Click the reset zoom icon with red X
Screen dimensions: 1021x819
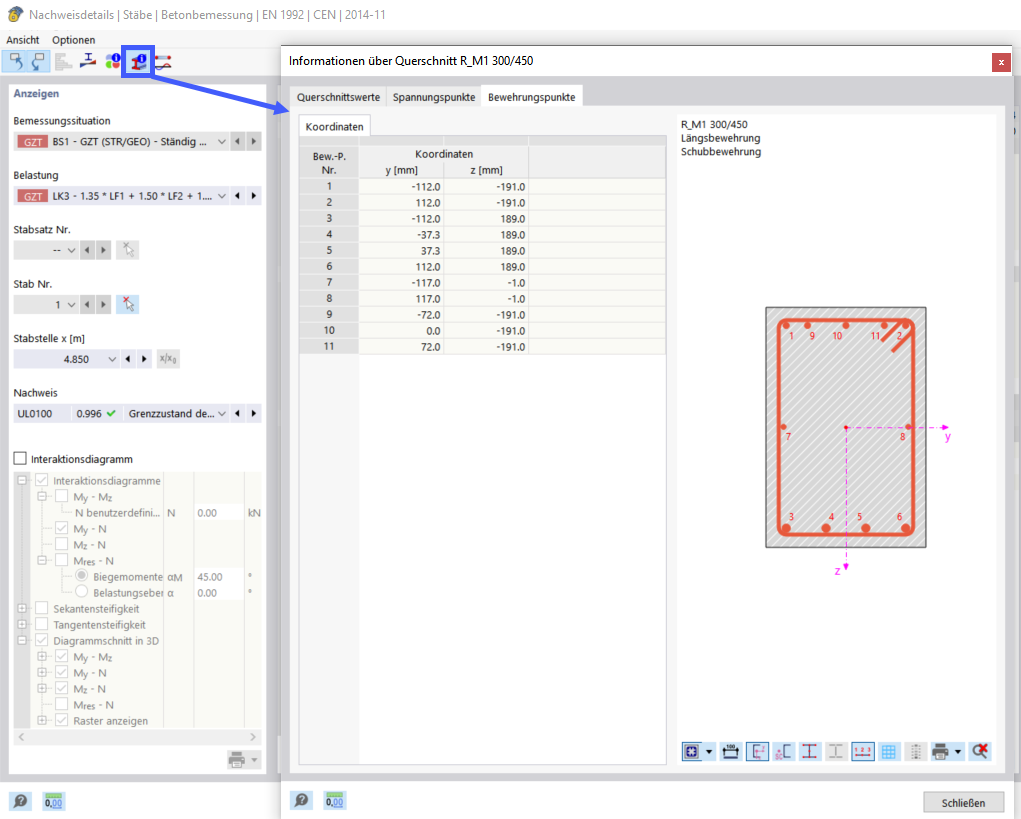pos(980,751)
